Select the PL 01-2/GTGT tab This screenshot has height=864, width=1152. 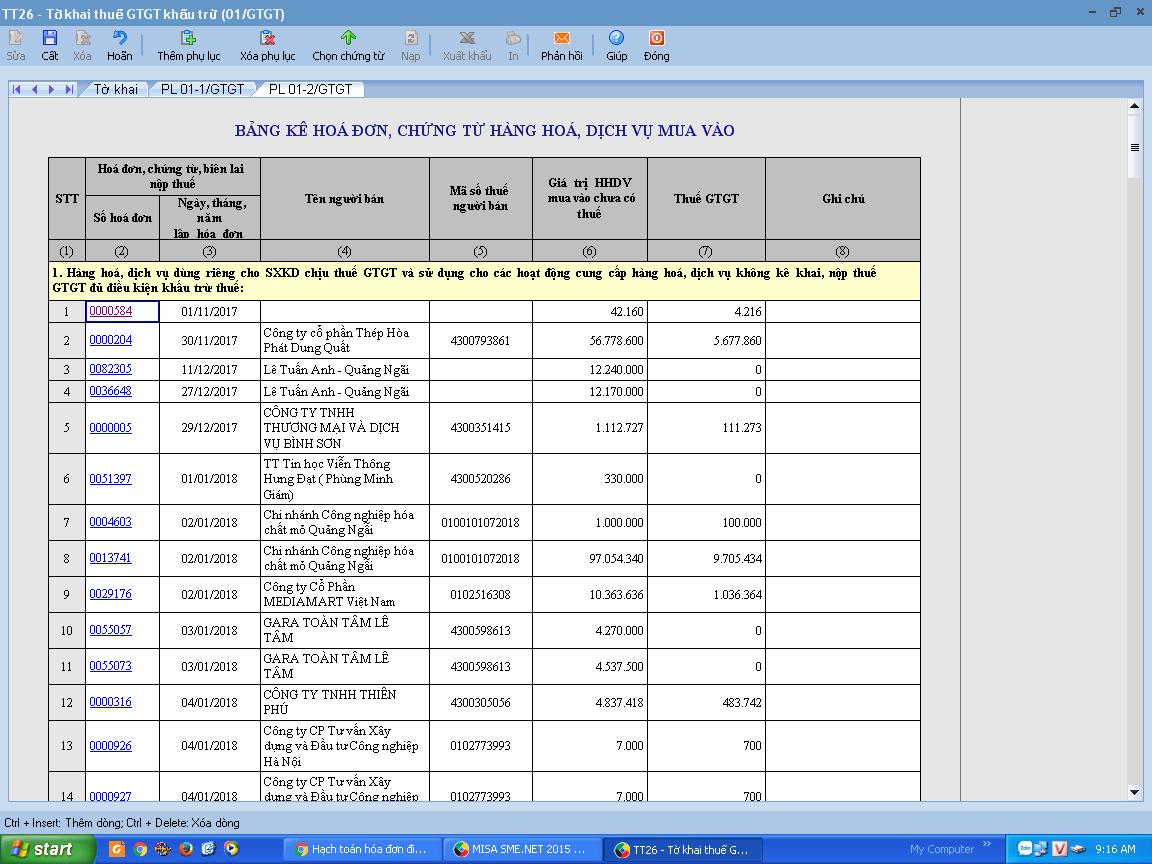pos(310,89)
